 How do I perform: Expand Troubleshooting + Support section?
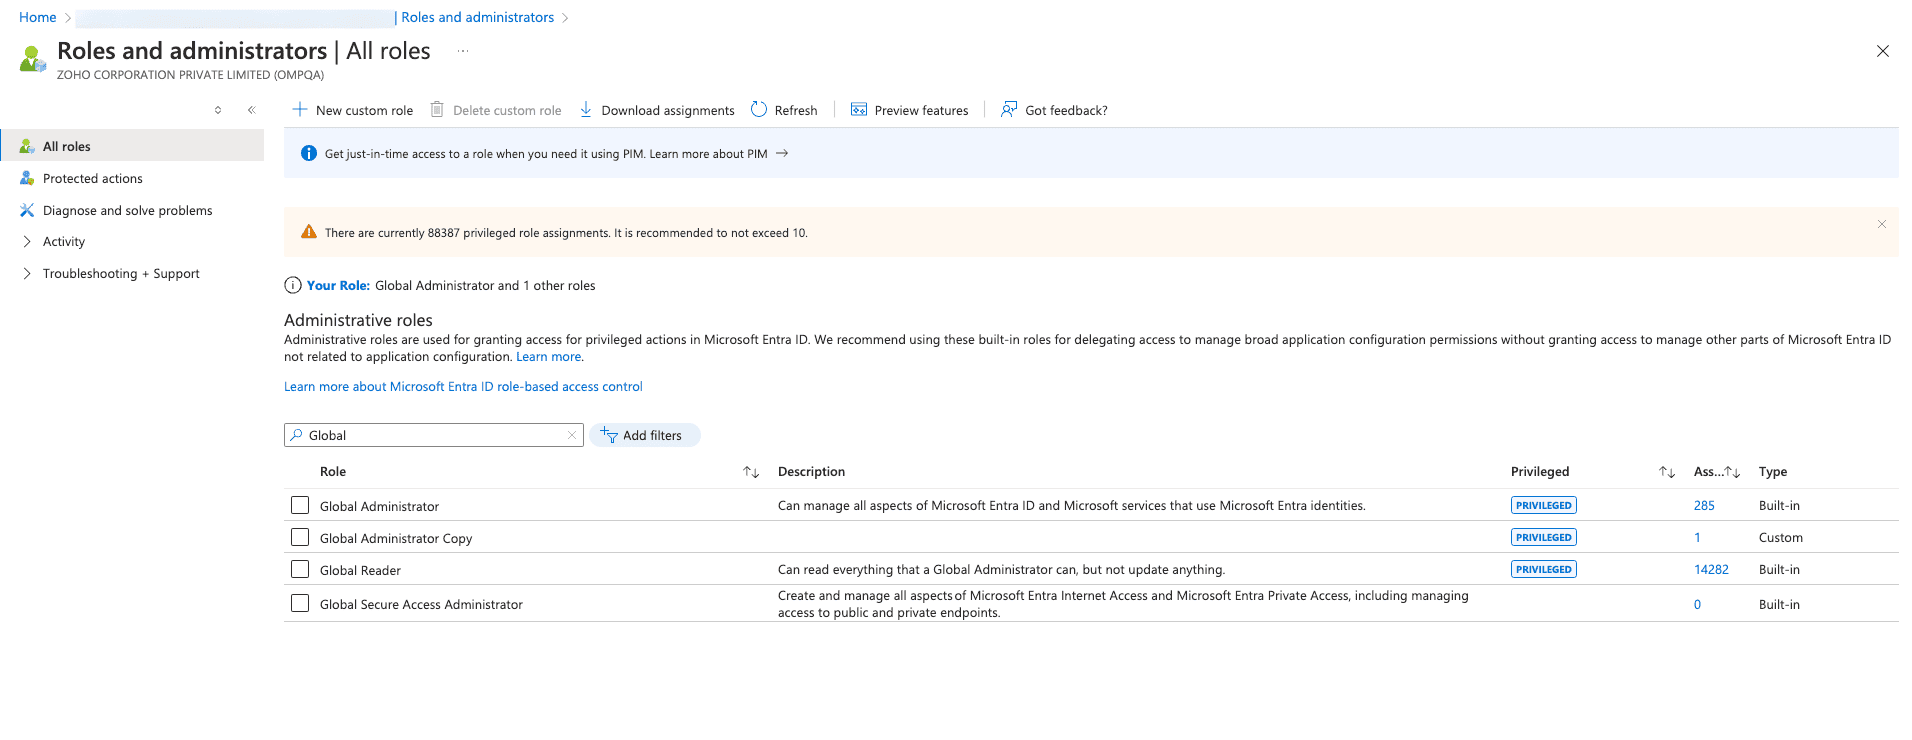click(27, 274)
